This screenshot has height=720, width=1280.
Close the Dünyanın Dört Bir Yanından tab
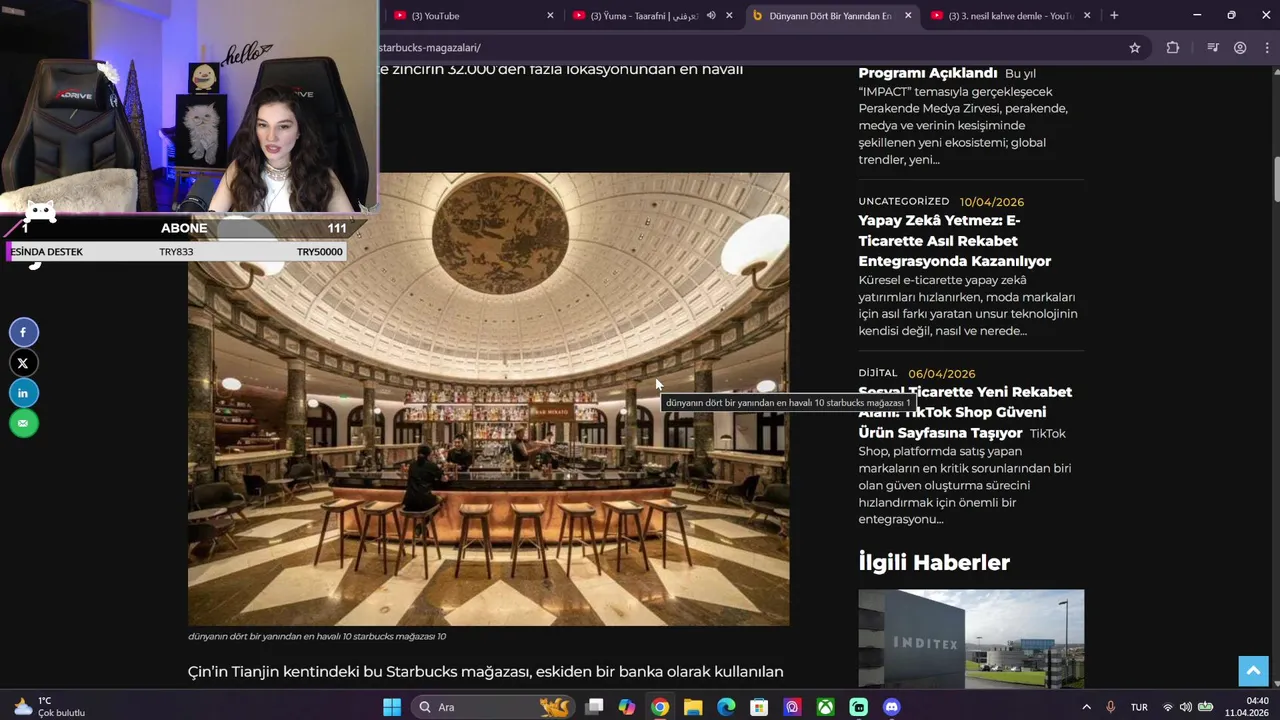(x=908, y=15)
